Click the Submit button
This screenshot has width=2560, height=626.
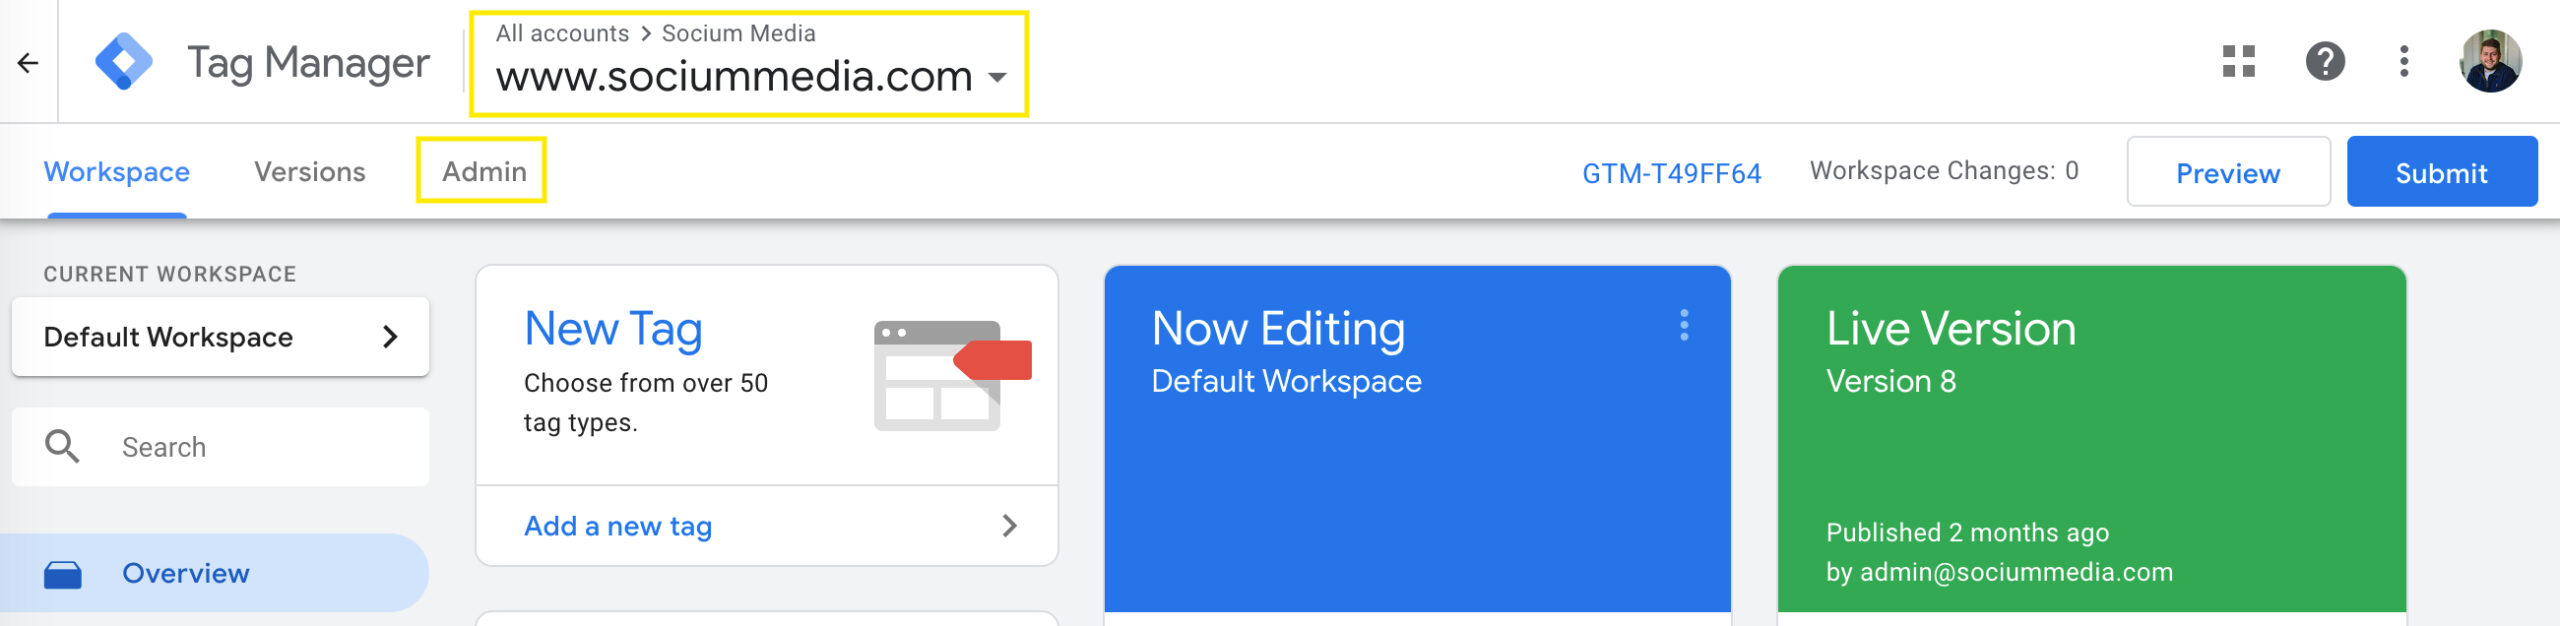coord(2441,172)
